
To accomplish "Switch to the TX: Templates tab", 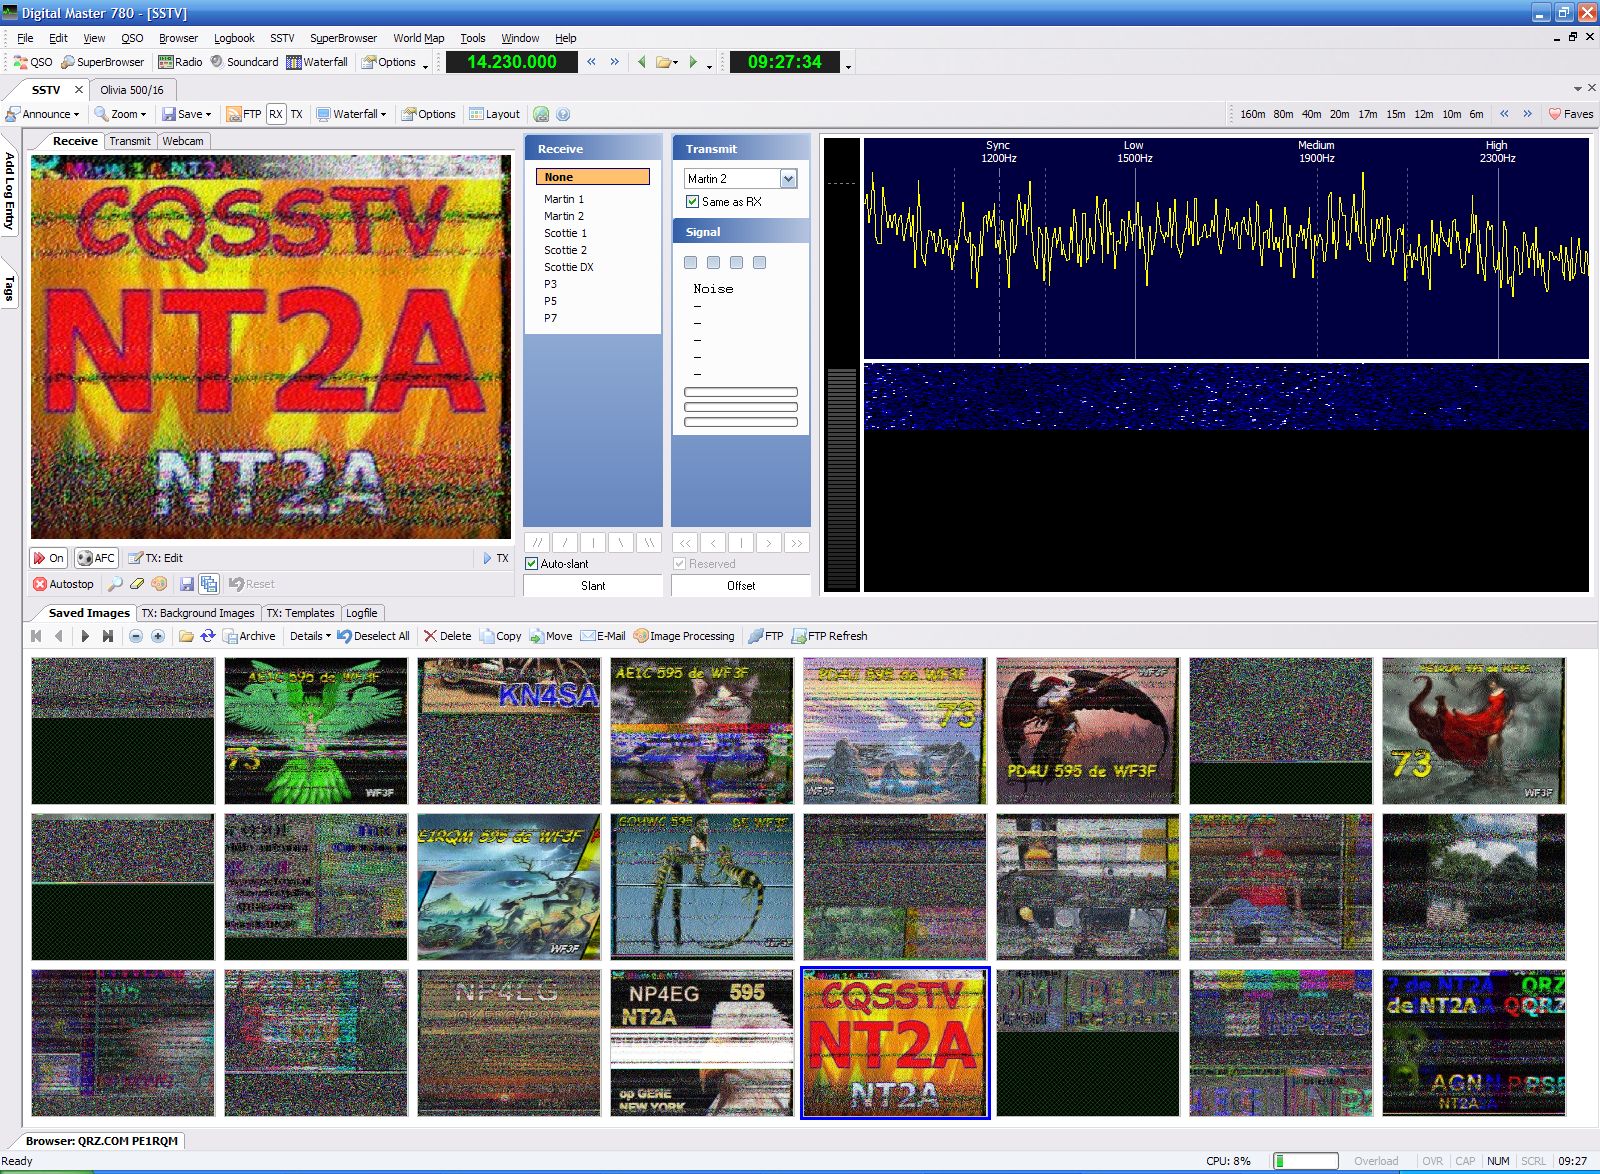I will coord(300,613).
